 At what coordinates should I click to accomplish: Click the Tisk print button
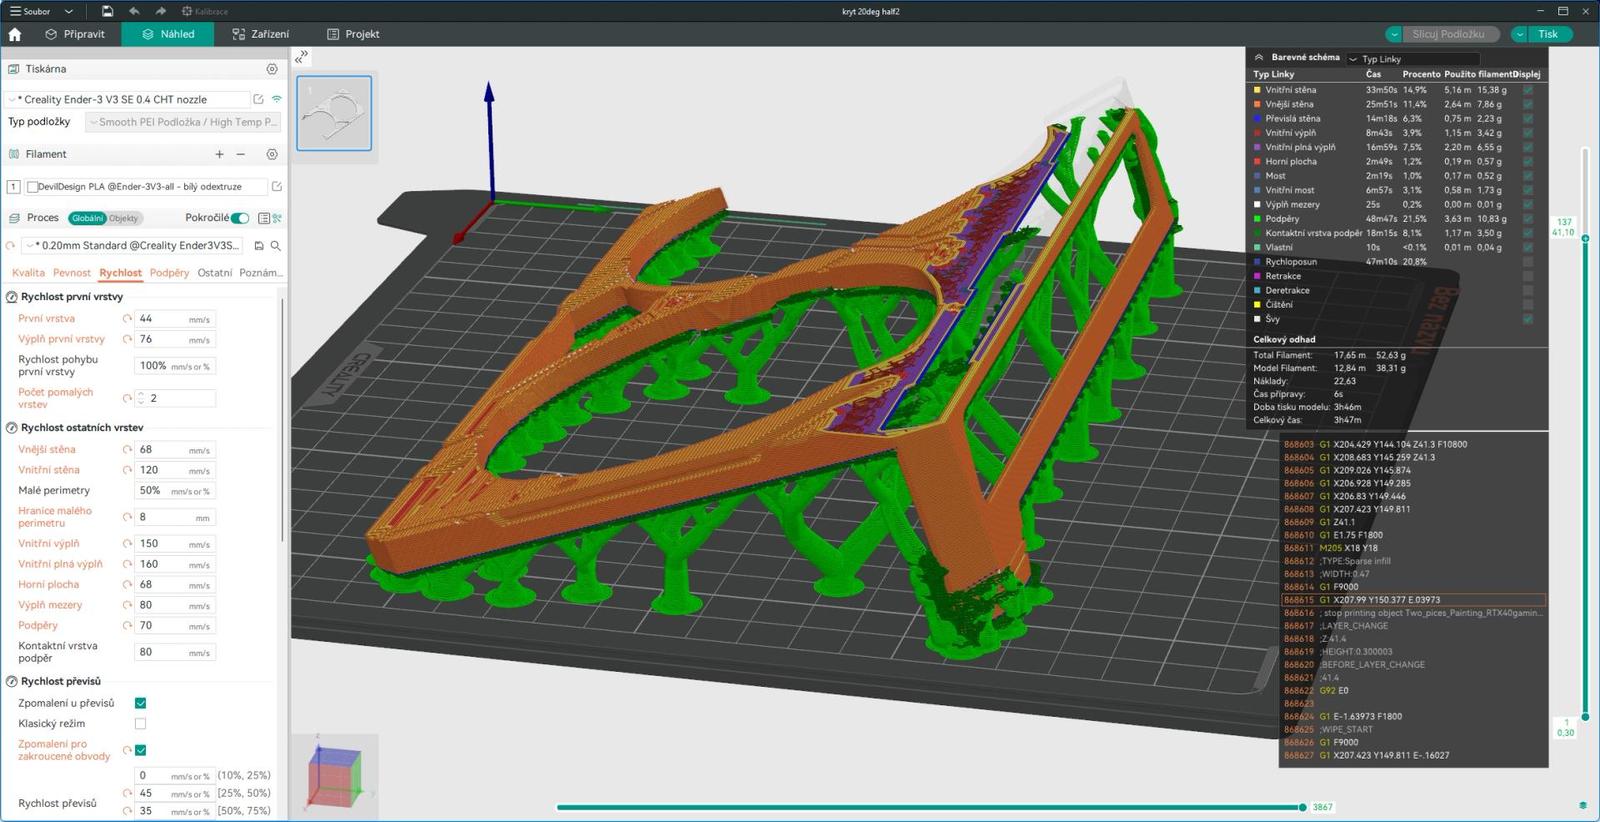[x=1548, y=34]
